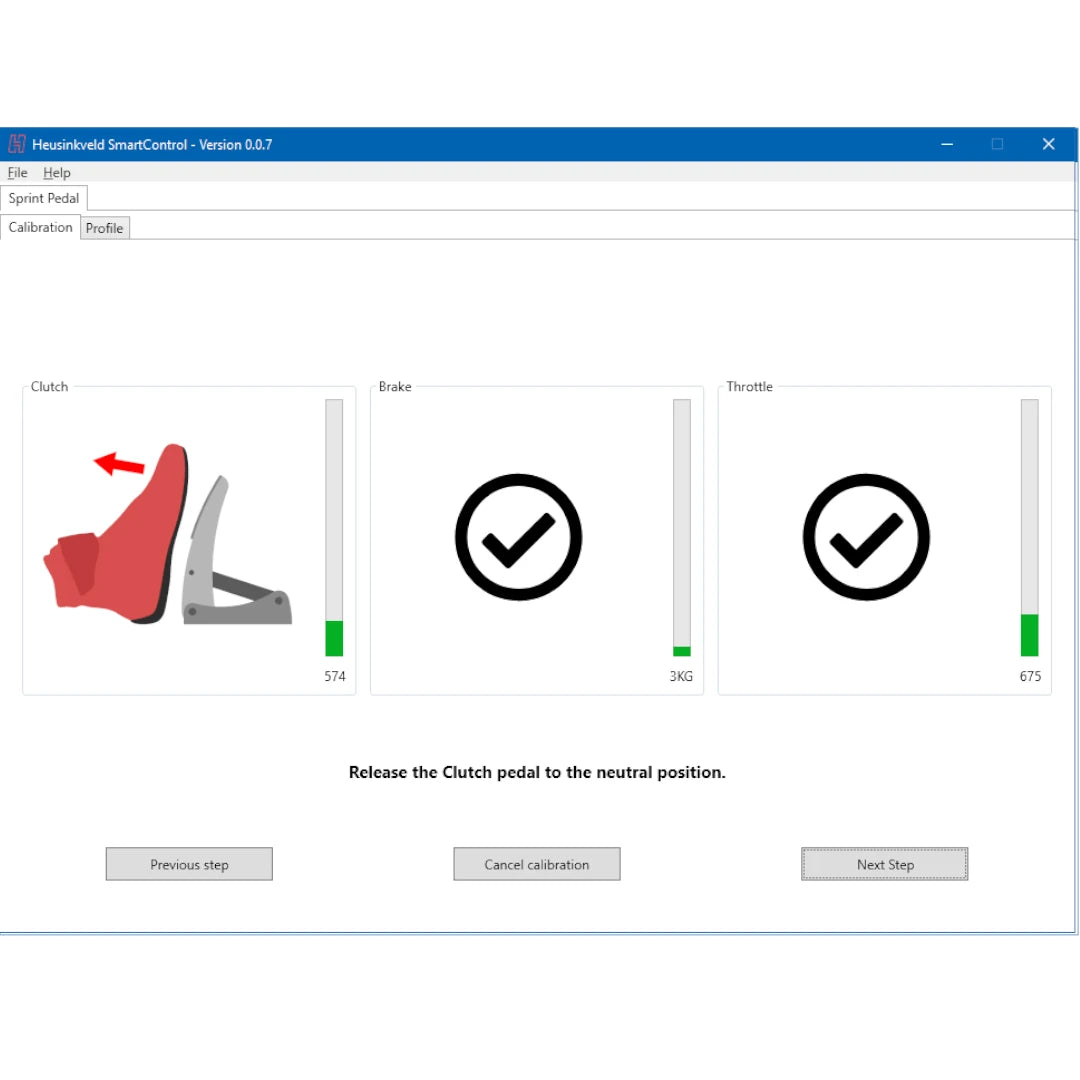Click the Clutch level bar
Screen dimensions: 1080x1080
click(x=334, y=528)
